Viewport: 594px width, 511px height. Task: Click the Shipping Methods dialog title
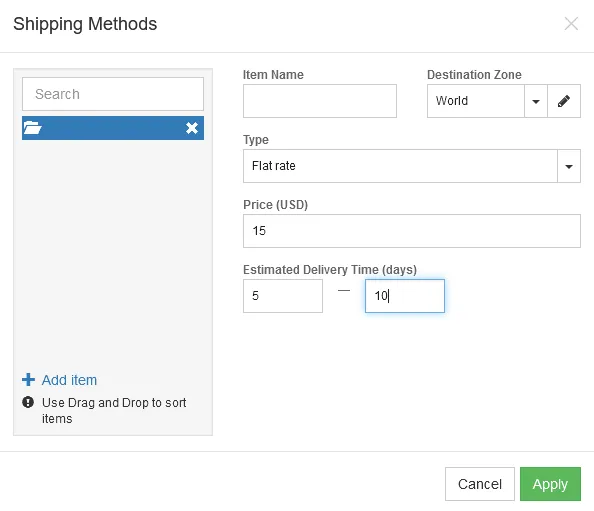tap(85, 24)
